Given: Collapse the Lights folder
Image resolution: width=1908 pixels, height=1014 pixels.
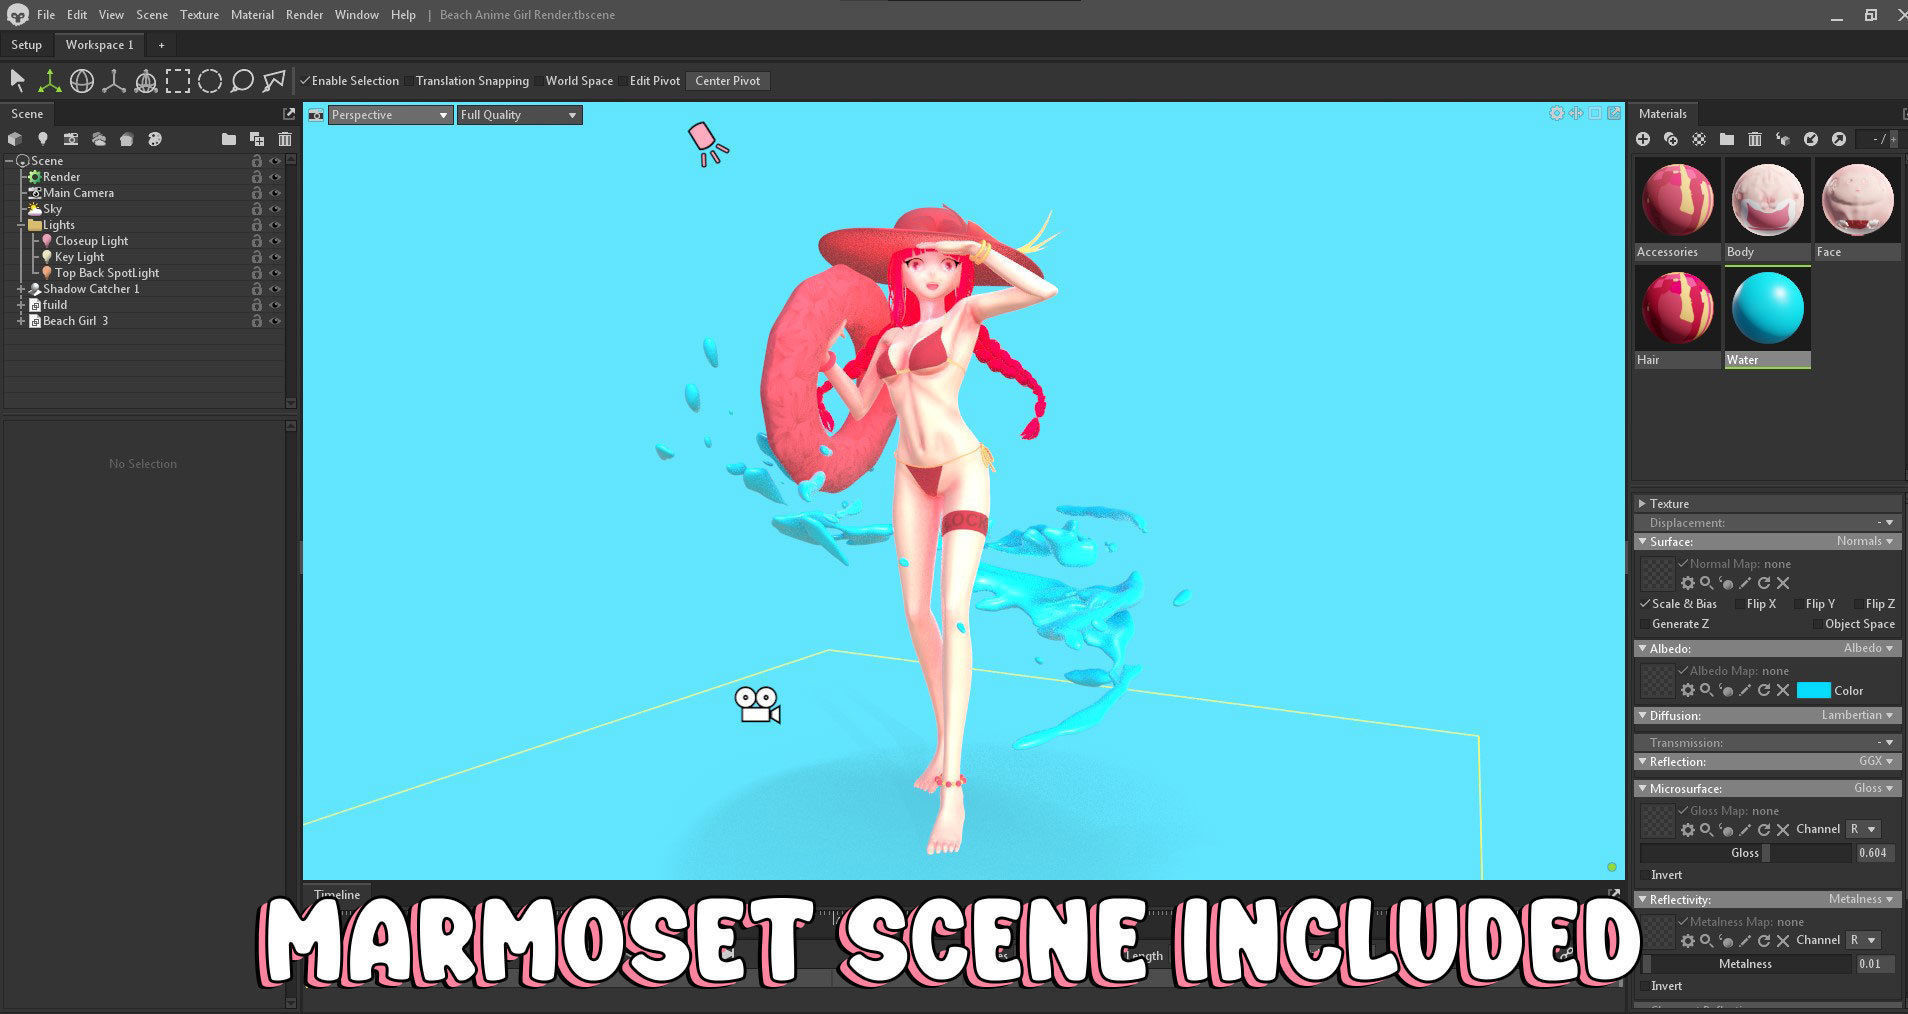Looking at the screenshot, I should click(20, 225).
